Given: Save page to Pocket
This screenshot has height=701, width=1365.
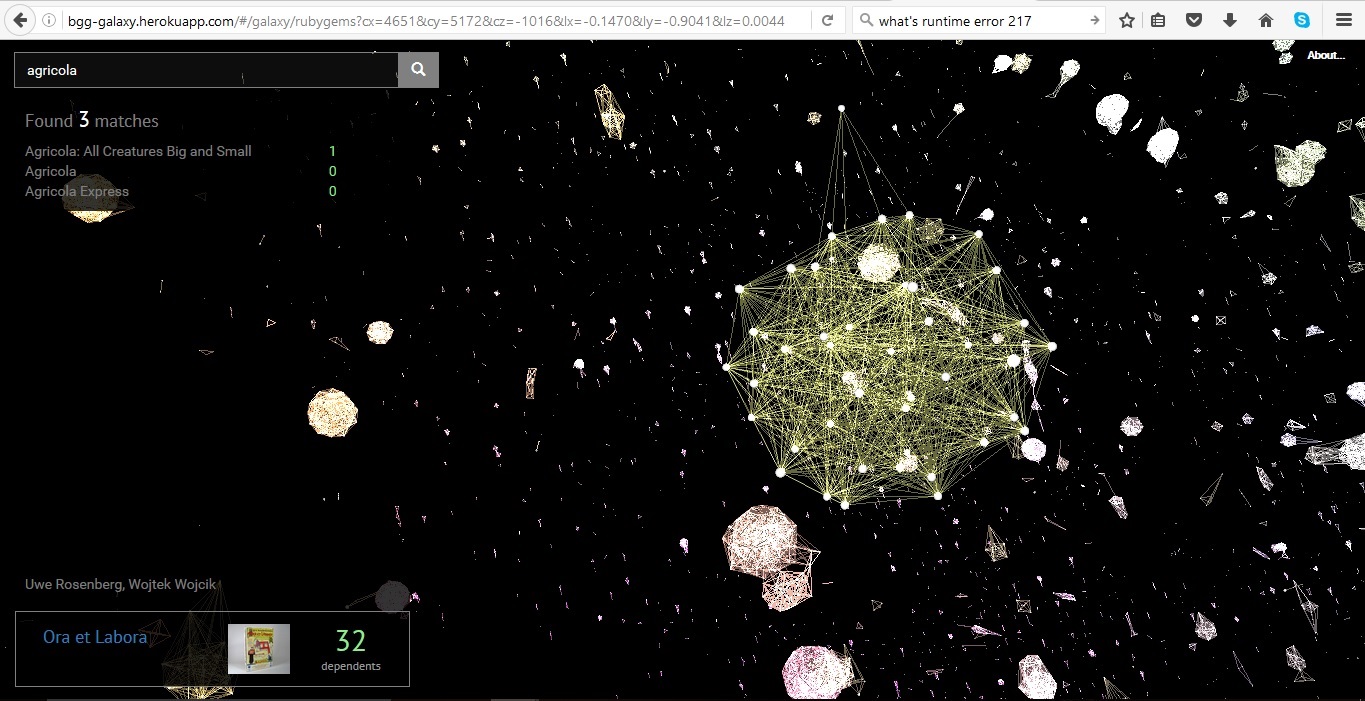Looking at the screenshot, I should 1194,19.
